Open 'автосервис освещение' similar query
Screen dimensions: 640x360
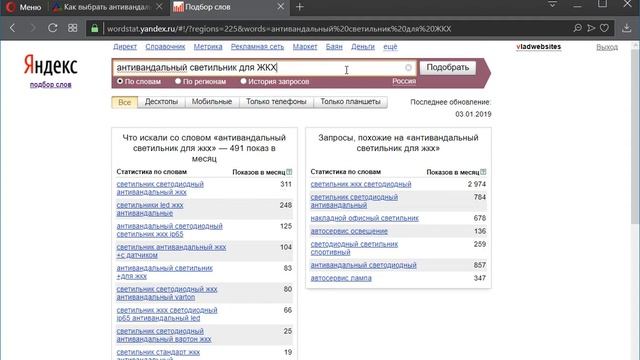tap(349, 231)
